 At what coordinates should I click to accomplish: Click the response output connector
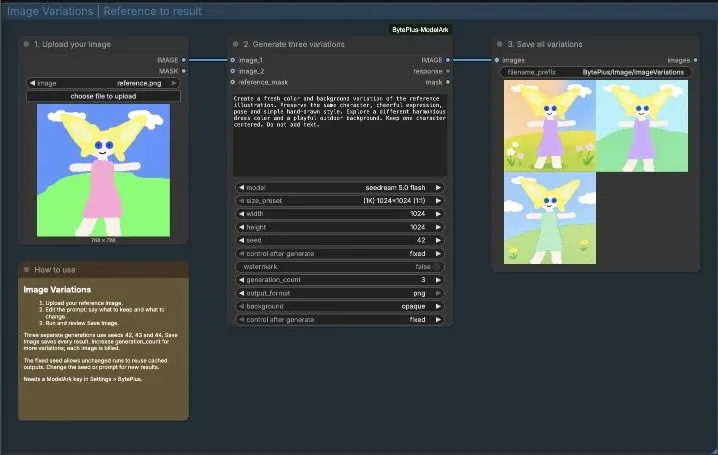pyautogui.click(x=448, y=71)
